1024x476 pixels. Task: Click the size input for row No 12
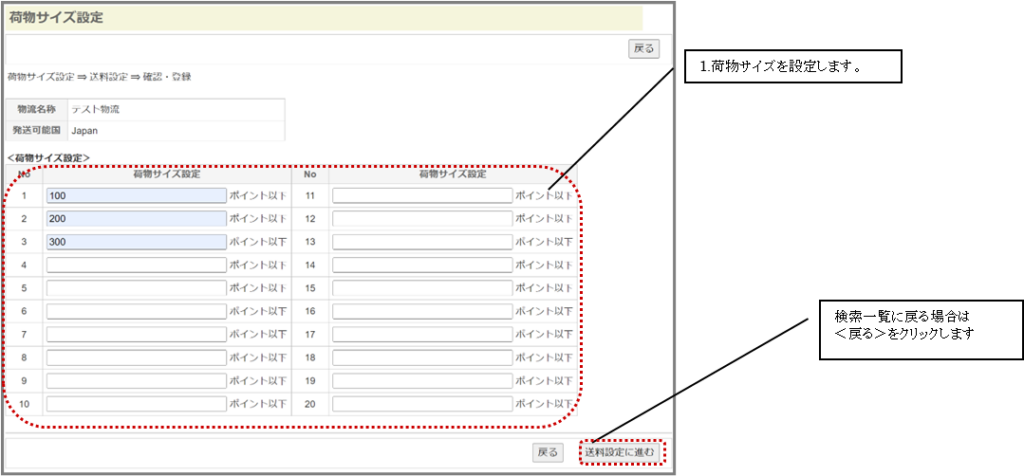click(x=422, y=219)
